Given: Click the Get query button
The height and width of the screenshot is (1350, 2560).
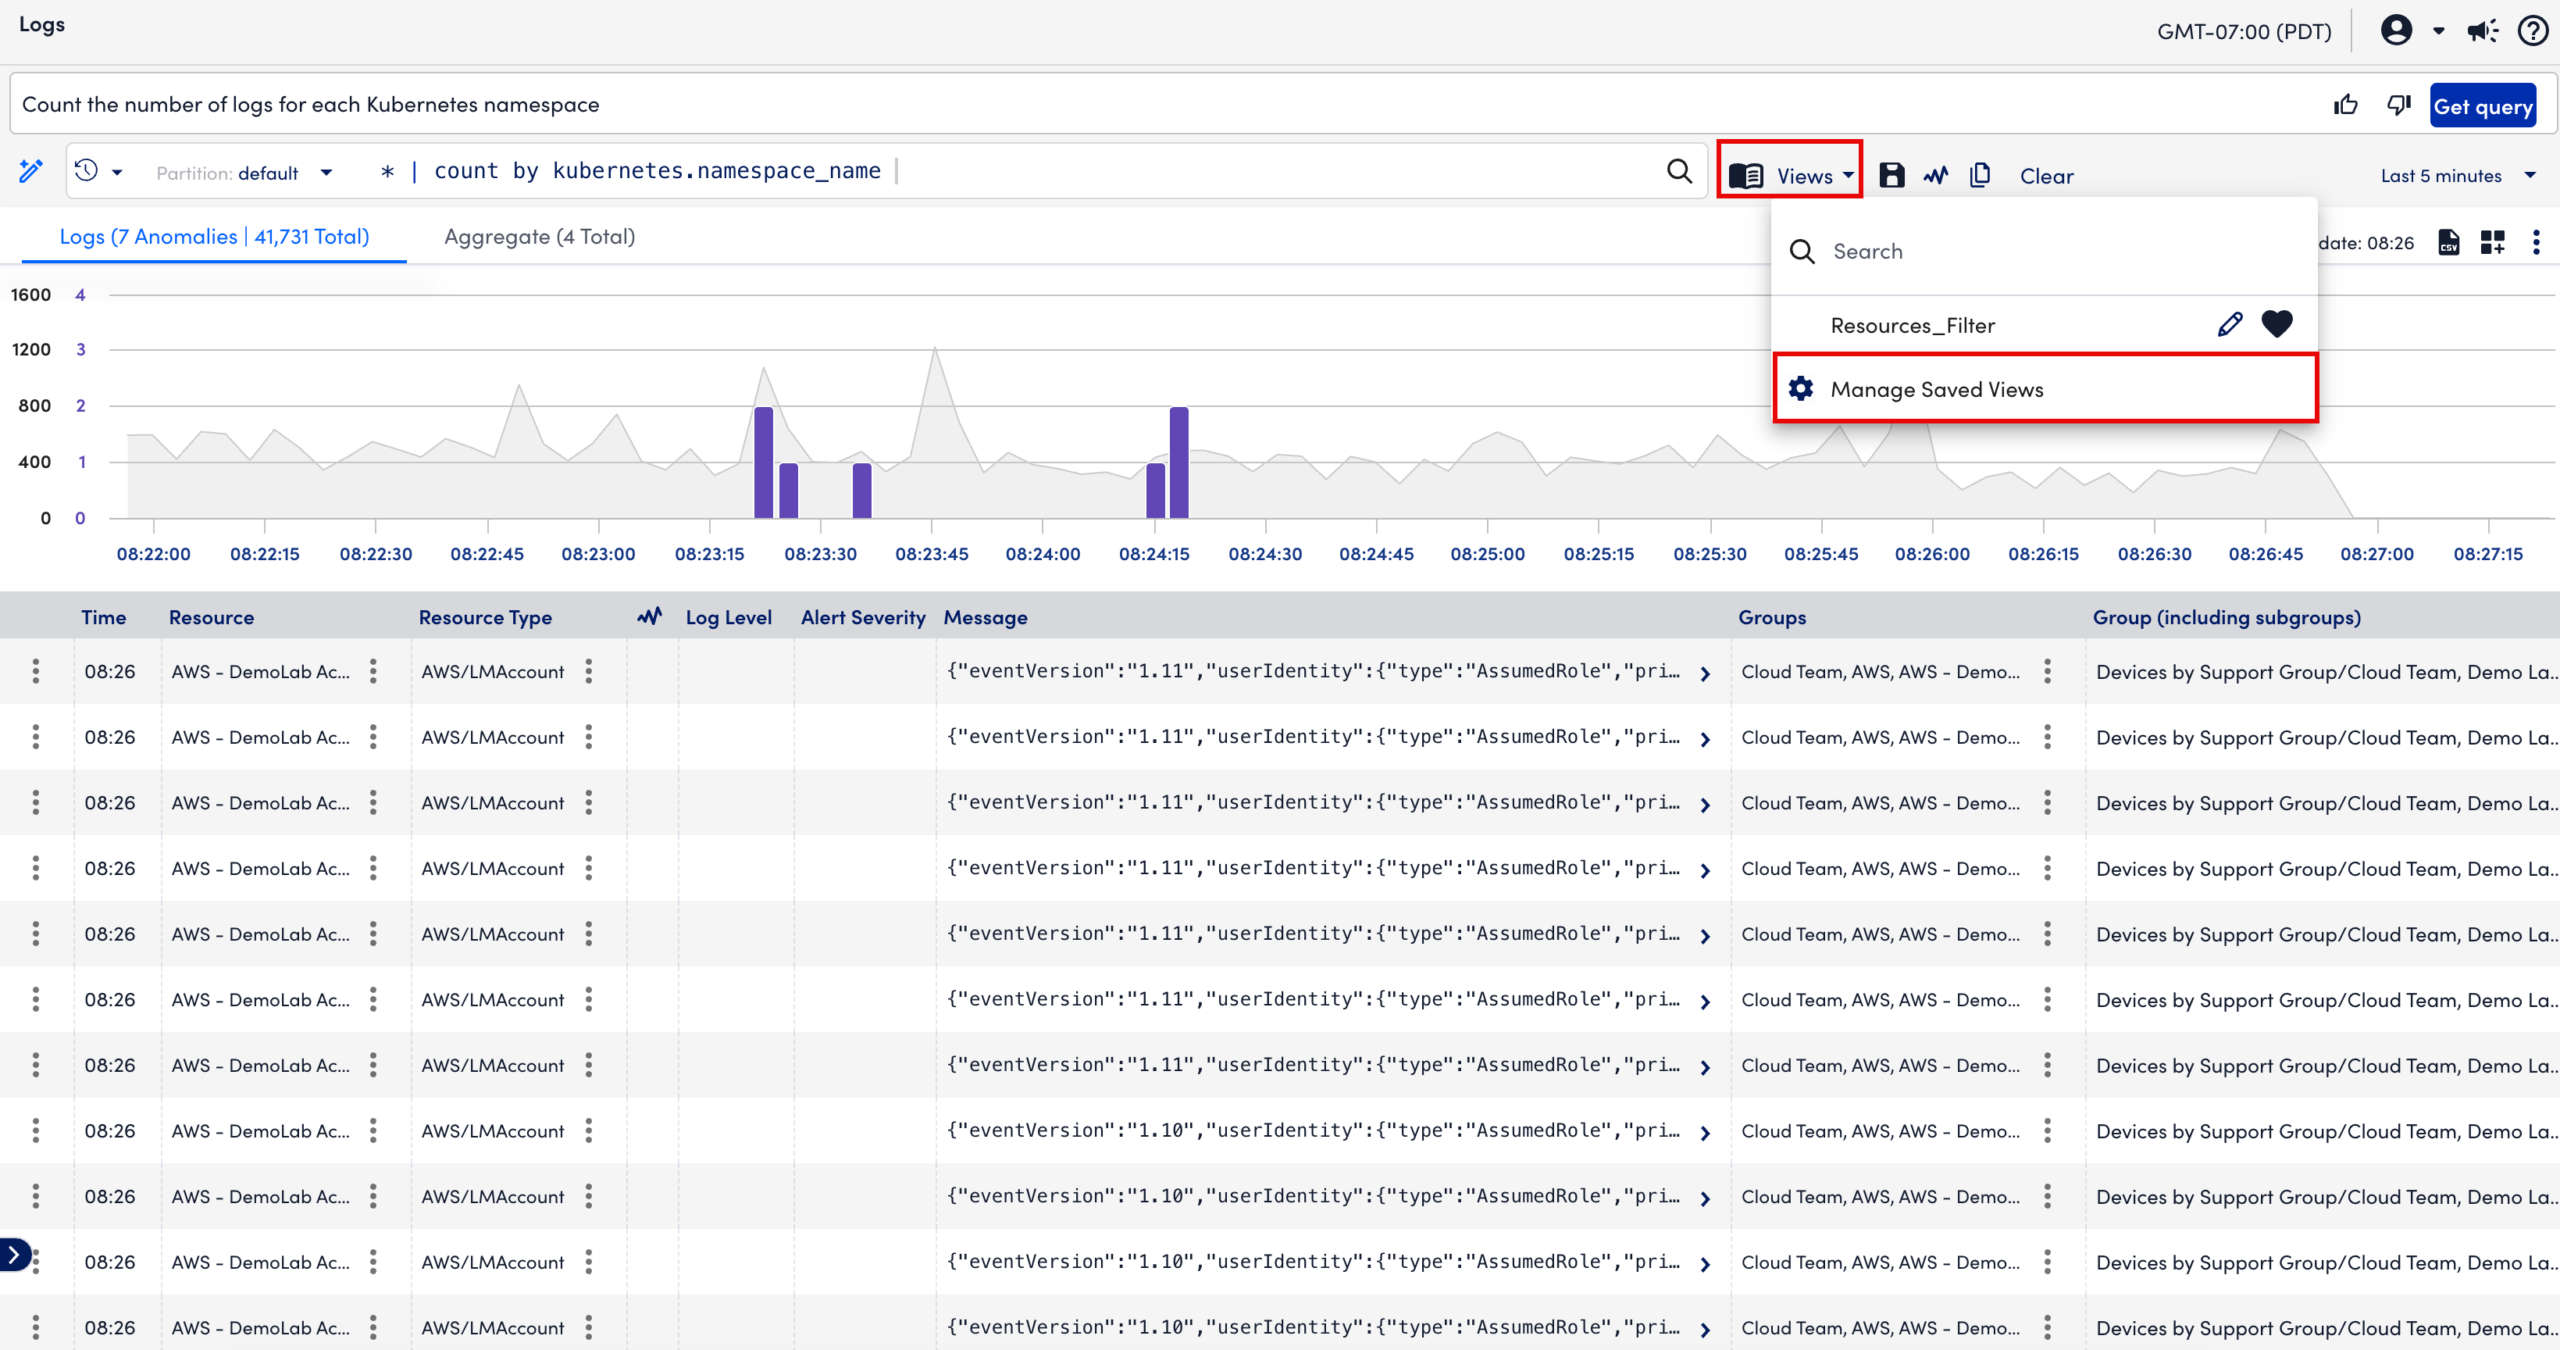Looking at the screenshot, I should (x=2482, y=106).
